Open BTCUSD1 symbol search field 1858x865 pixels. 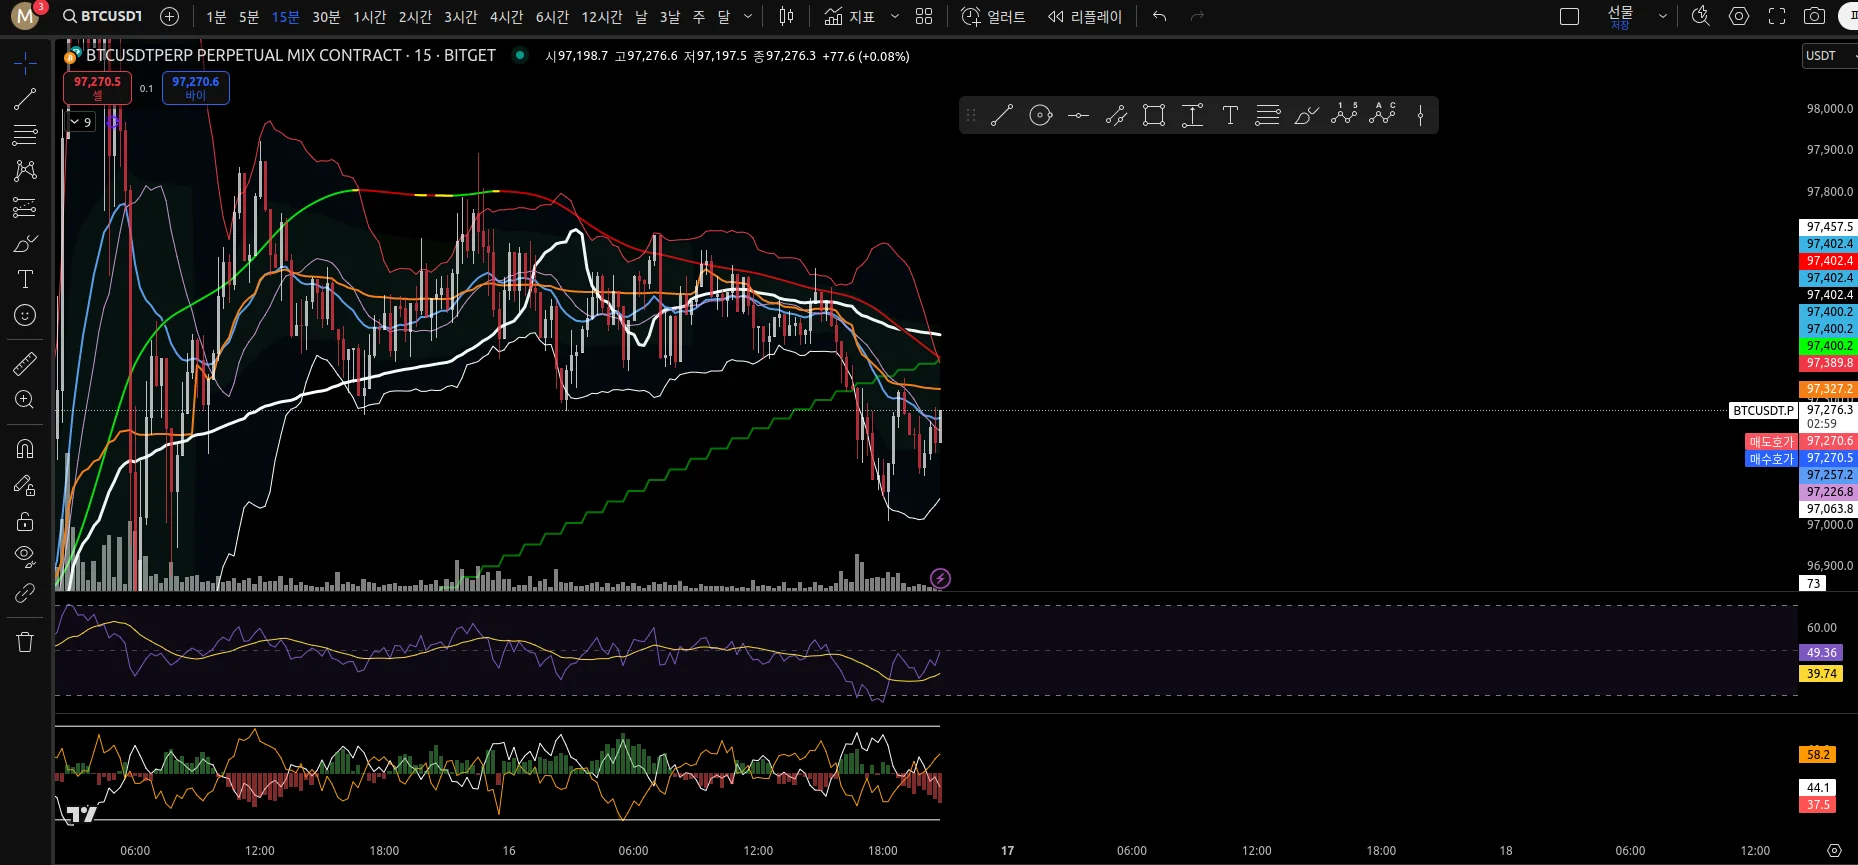[x=103, y=16]
